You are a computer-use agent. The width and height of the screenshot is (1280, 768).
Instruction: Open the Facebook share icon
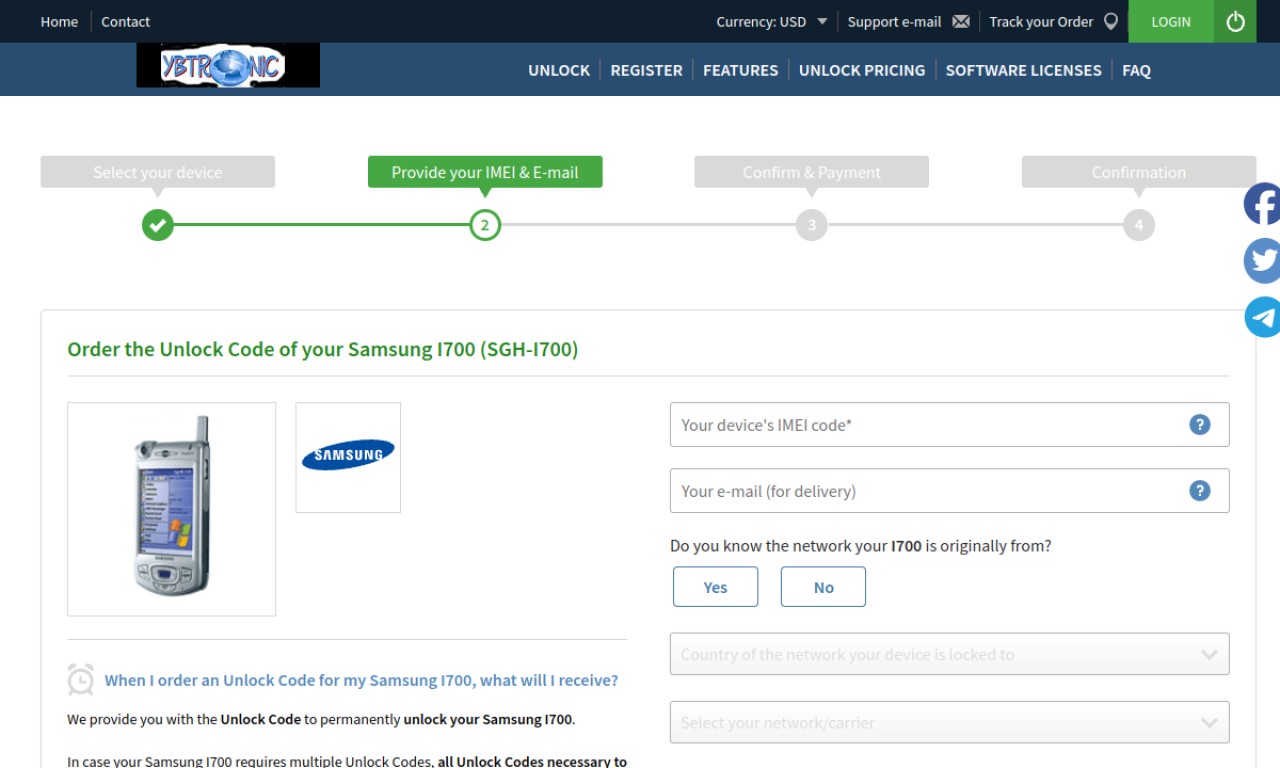1262,204
